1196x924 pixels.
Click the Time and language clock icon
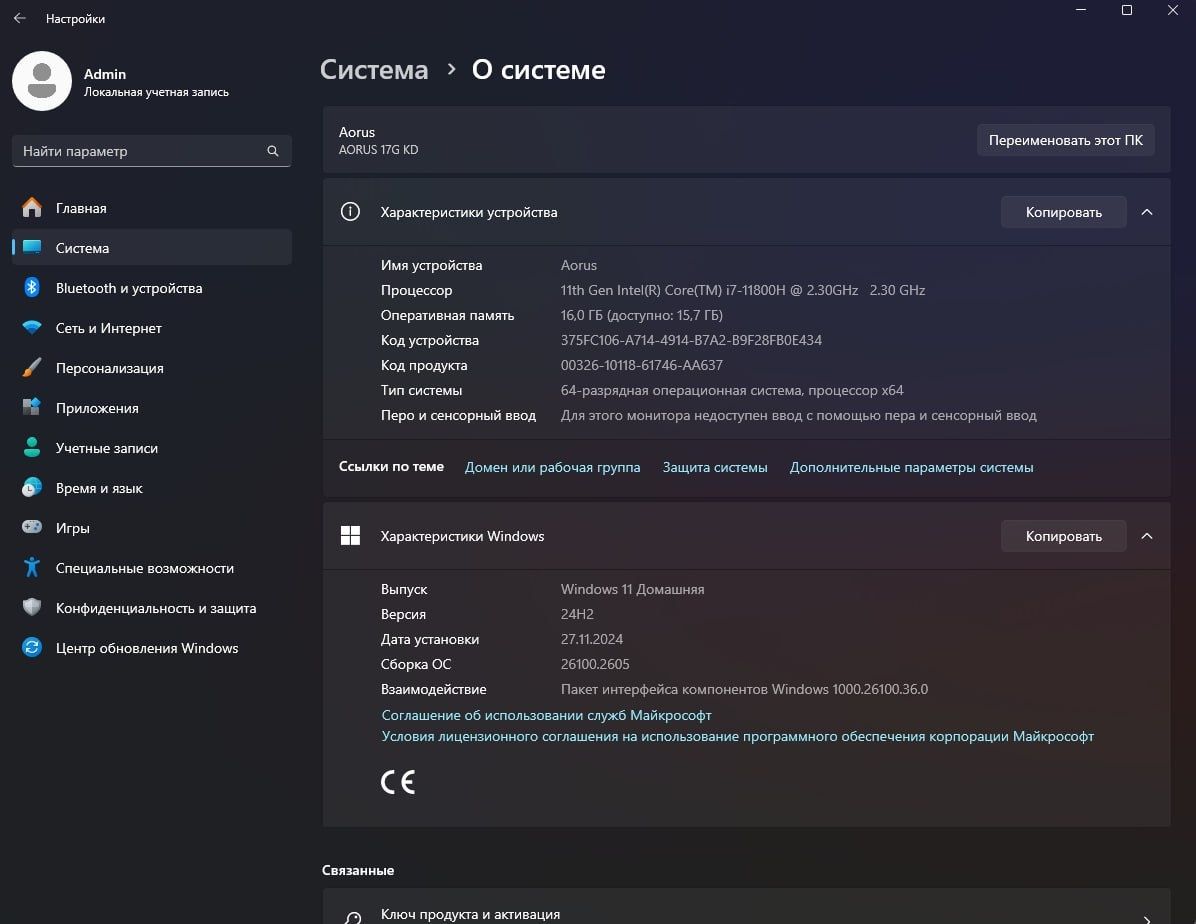tap(32, 488)
